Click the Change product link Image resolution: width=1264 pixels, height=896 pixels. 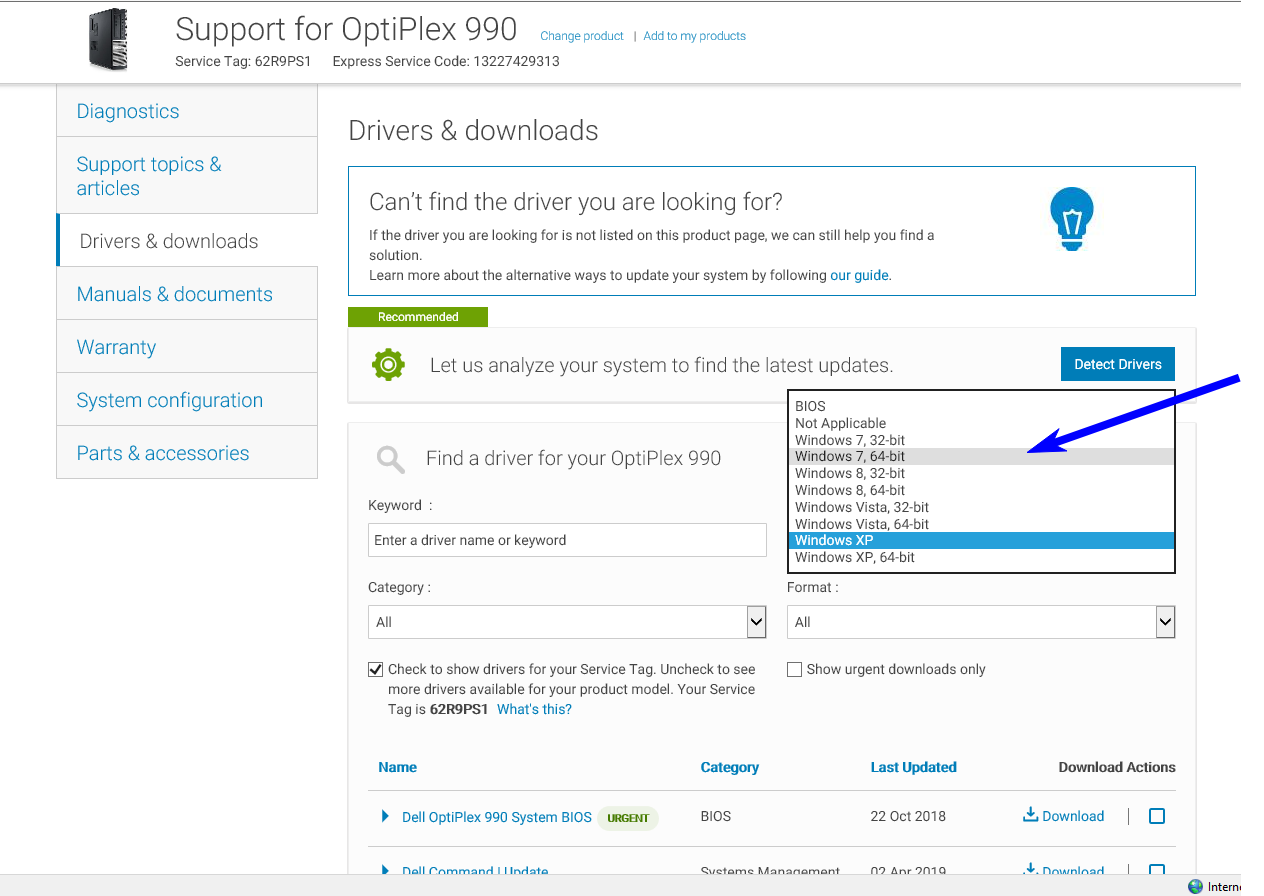[582, 36]
